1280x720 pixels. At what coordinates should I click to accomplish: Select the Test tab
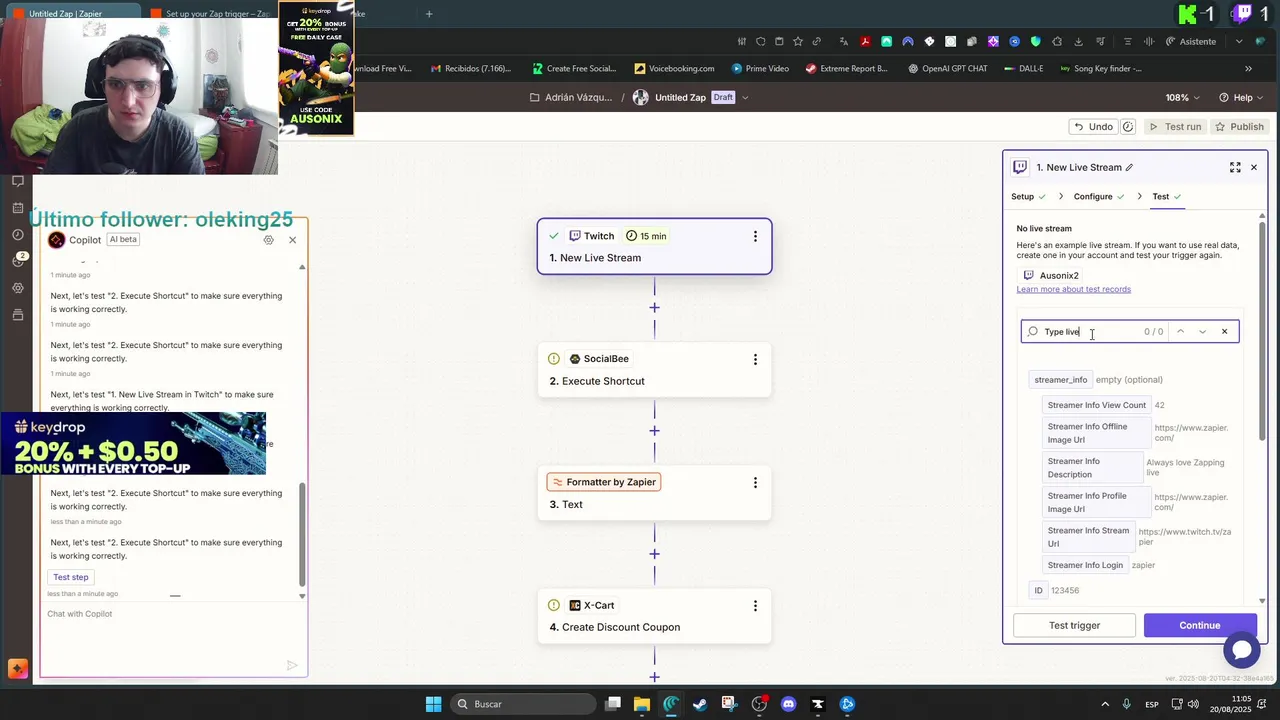click(1166, 196)
